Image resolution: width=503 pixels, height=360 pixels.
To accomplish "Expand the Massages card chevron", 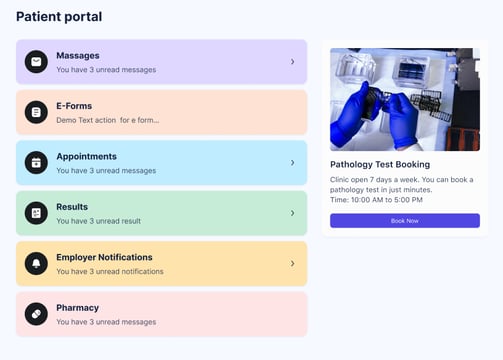I will click(x=292, y=62).
